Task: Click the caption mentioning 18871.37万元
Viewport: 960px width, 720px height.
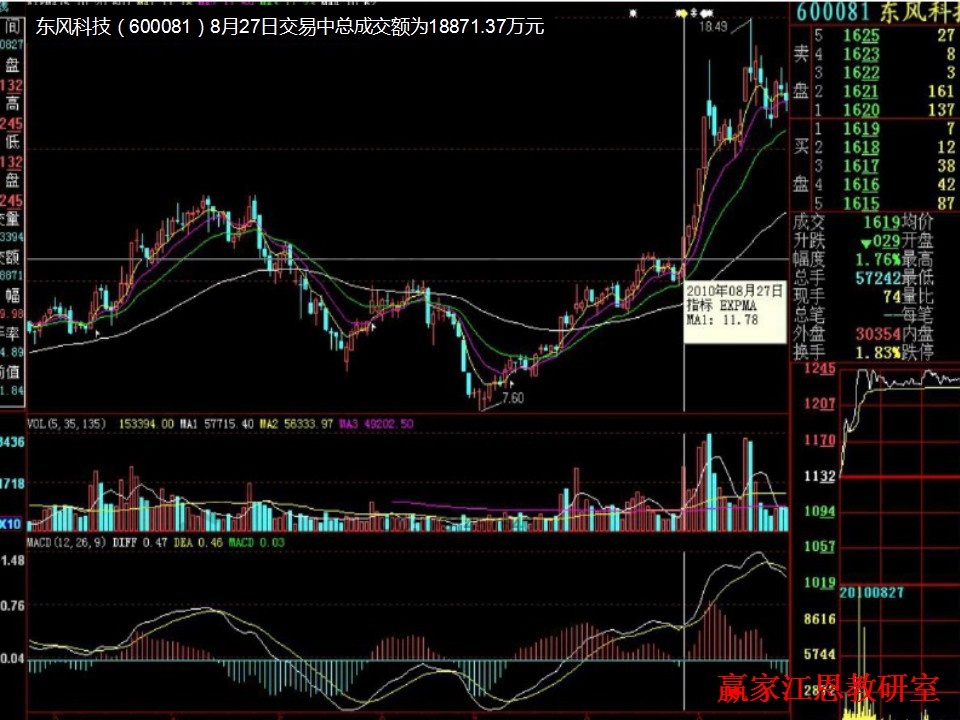Action: [290, 26]
